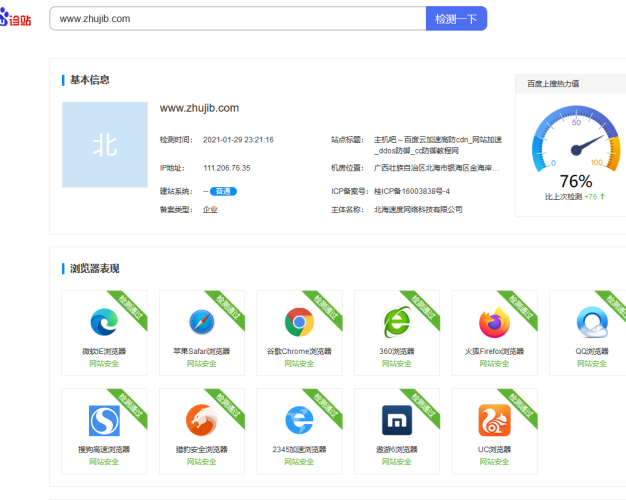The width and height of the screenshot is (626, 500).
Task: Select the Apple Safari browser icon
Action: (202, 322)
